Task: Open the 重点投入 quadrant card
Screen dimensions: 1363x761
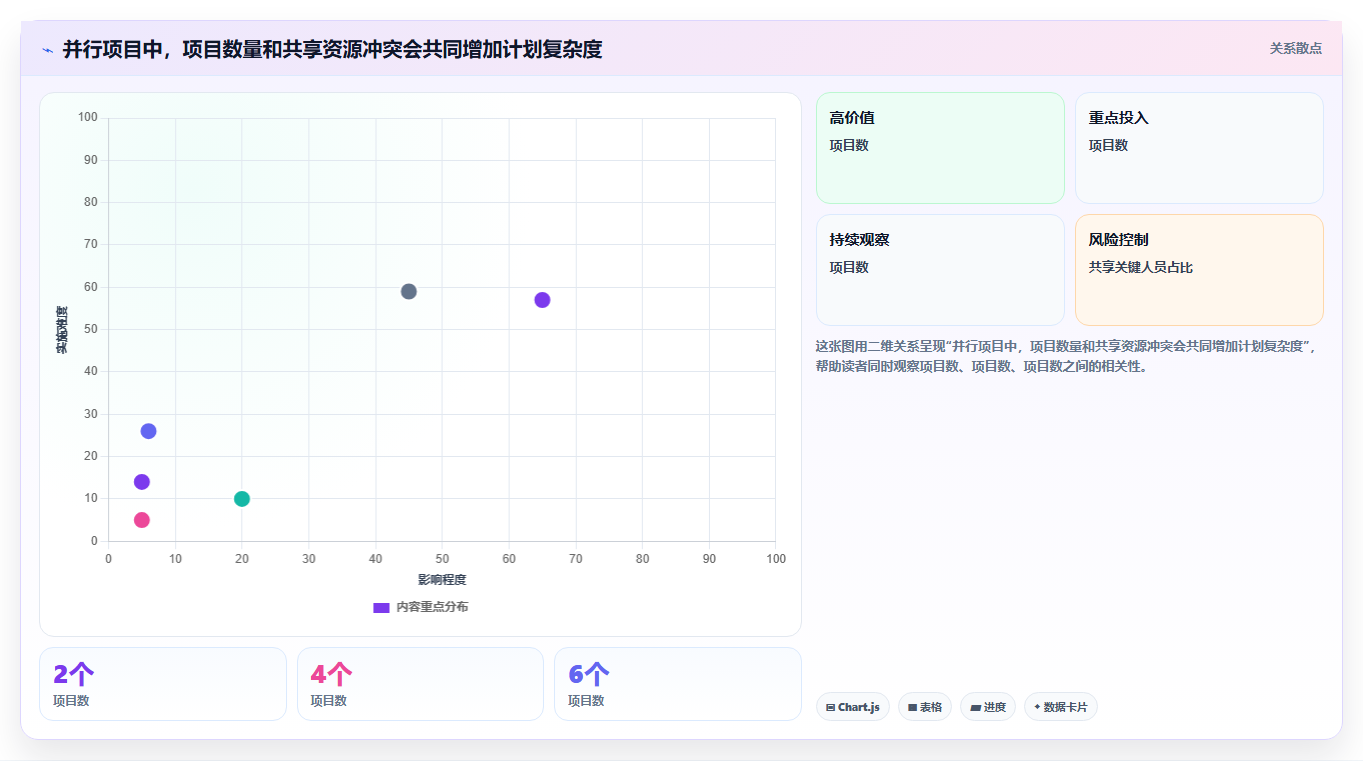Action: pos(1199,148)
